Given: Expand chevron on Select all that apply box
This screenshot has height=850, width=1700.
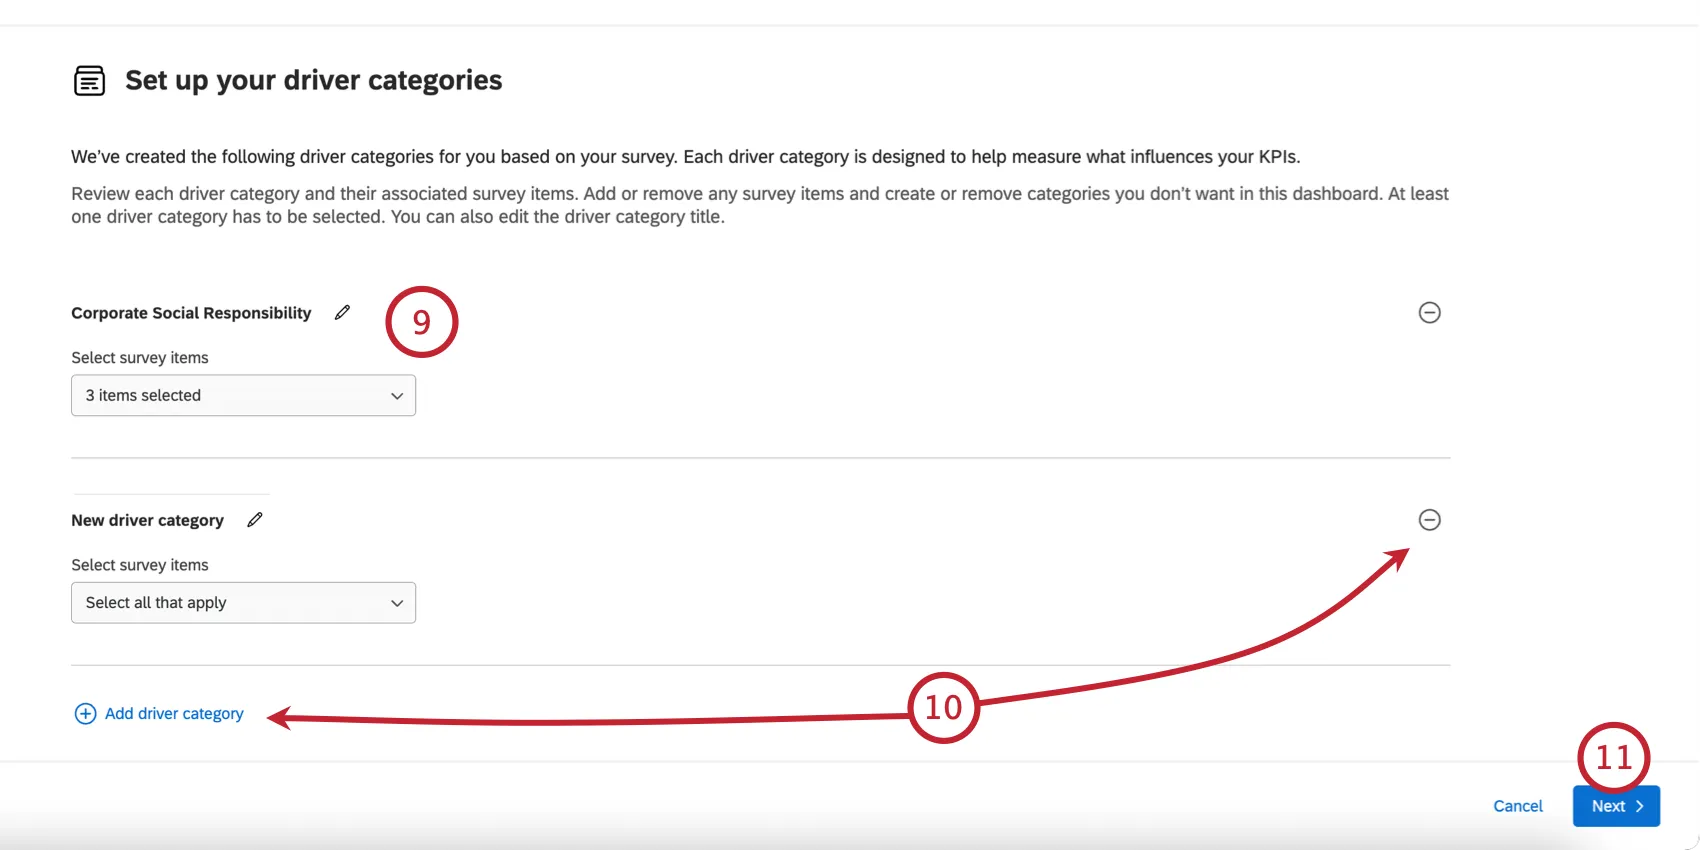Looking at the screenshot, I should tap(397, 603).
